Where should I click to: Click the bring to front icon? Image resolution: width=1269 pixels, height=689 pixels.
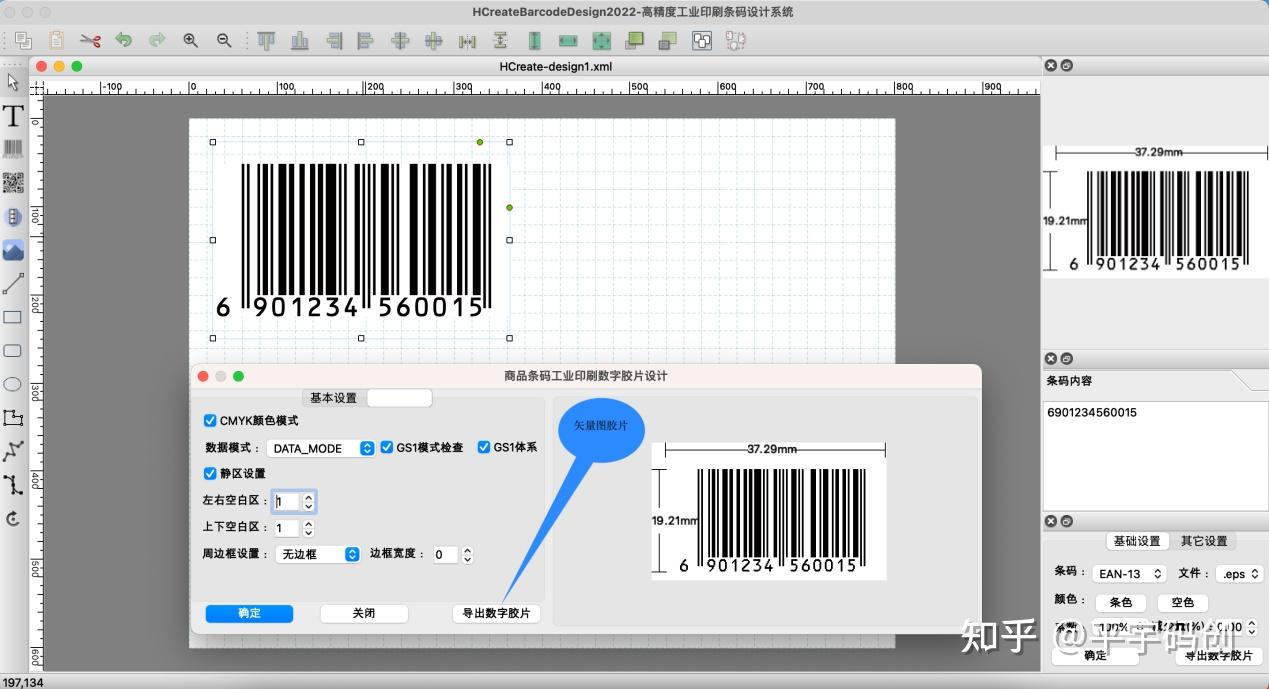coord(634,41)
